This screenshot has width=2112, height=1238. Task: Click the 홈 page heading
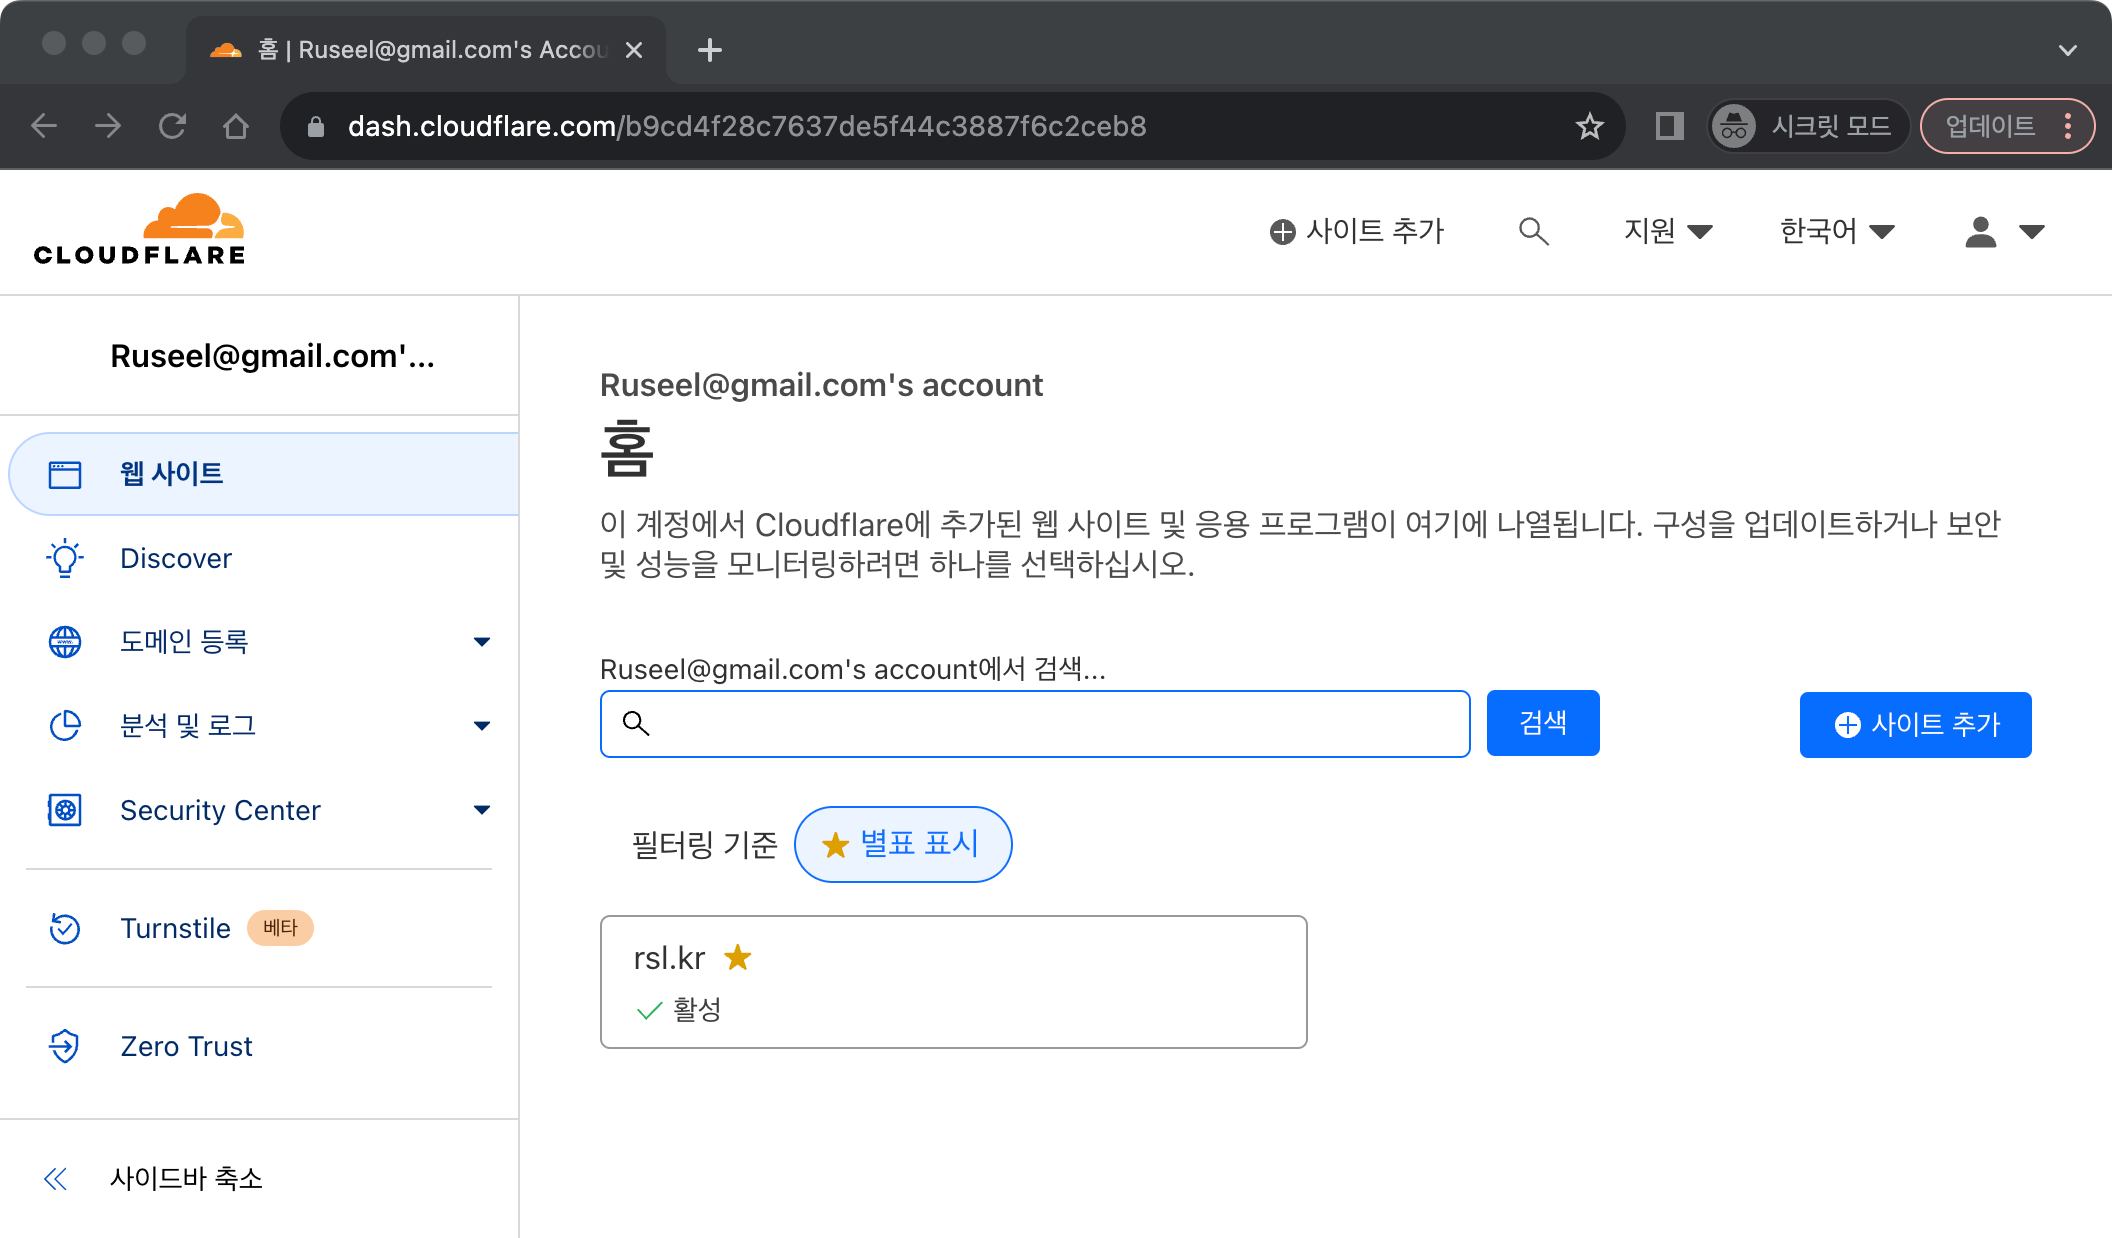(x=627, y=450)
